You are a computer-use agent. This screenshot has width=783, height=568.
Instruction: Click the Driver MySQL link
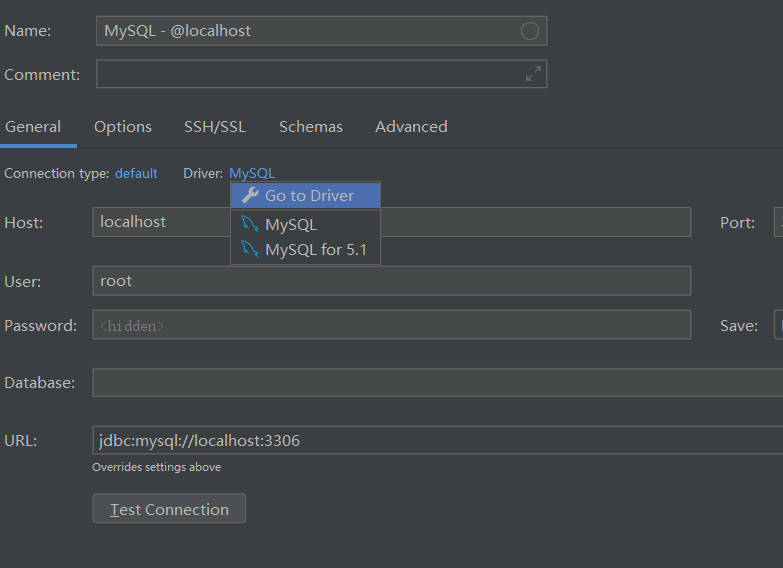[252, 173]
